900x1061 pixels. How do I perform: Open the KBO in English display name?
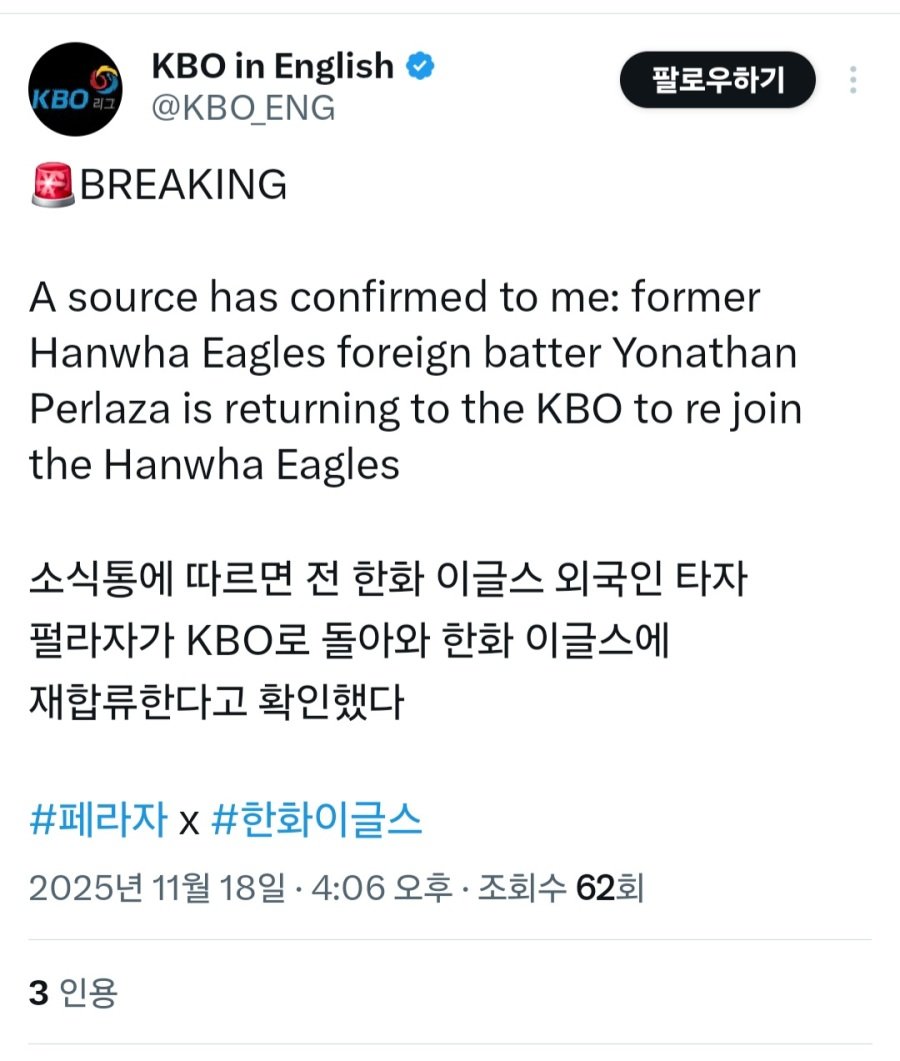272,67
